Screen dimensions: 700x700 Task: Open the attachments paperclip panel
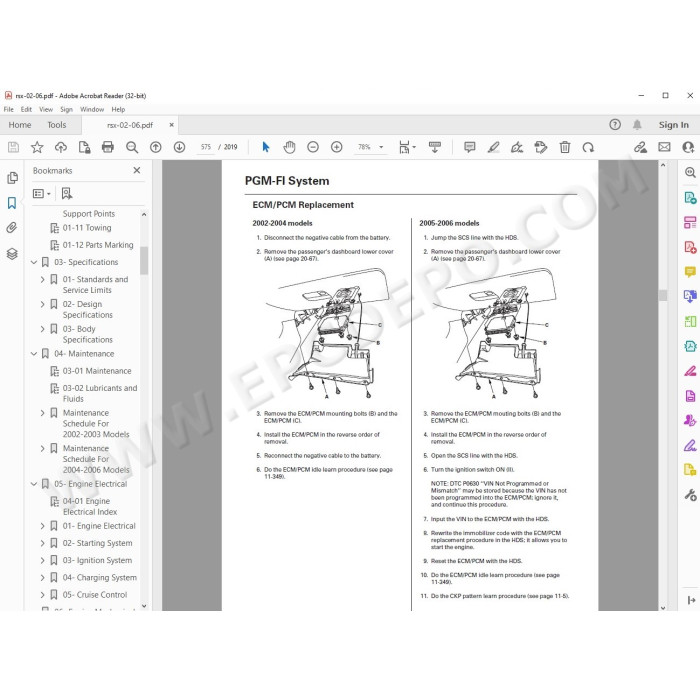tap(12, 228)
